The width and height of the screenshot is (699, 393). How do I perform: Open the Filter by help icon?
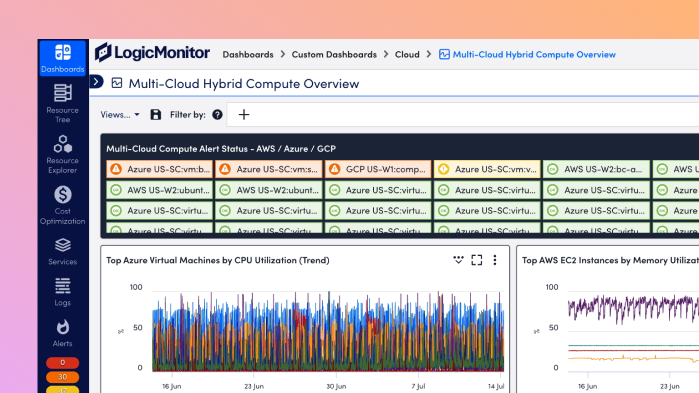217,115
